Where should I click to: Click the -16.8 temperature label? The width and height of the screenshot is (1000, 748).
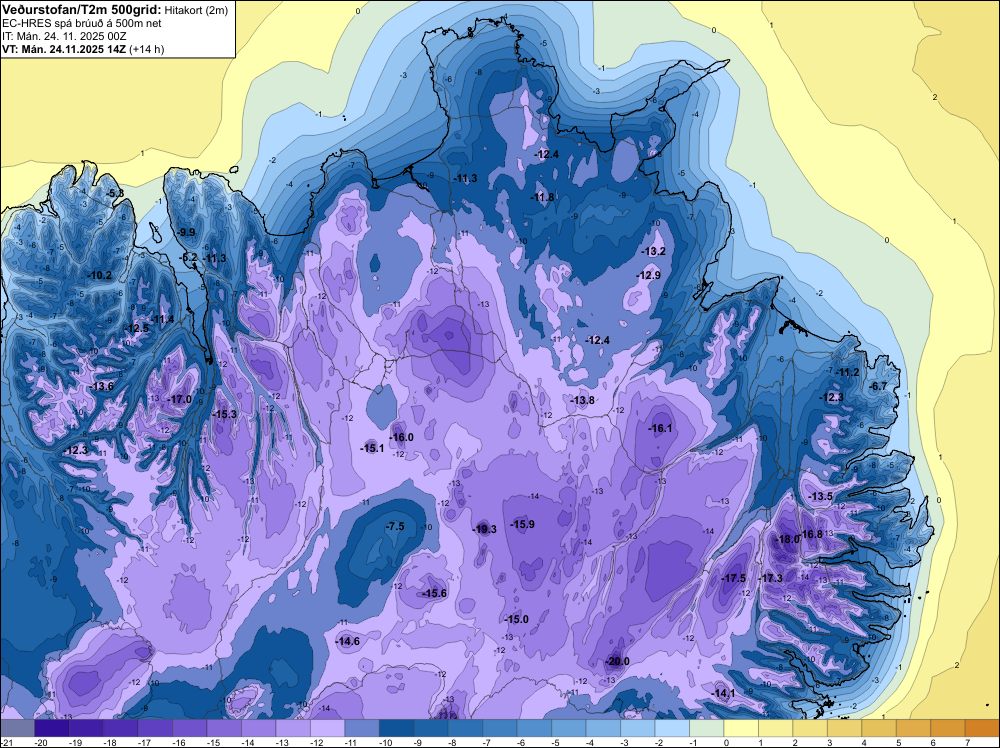coord(811,534)
